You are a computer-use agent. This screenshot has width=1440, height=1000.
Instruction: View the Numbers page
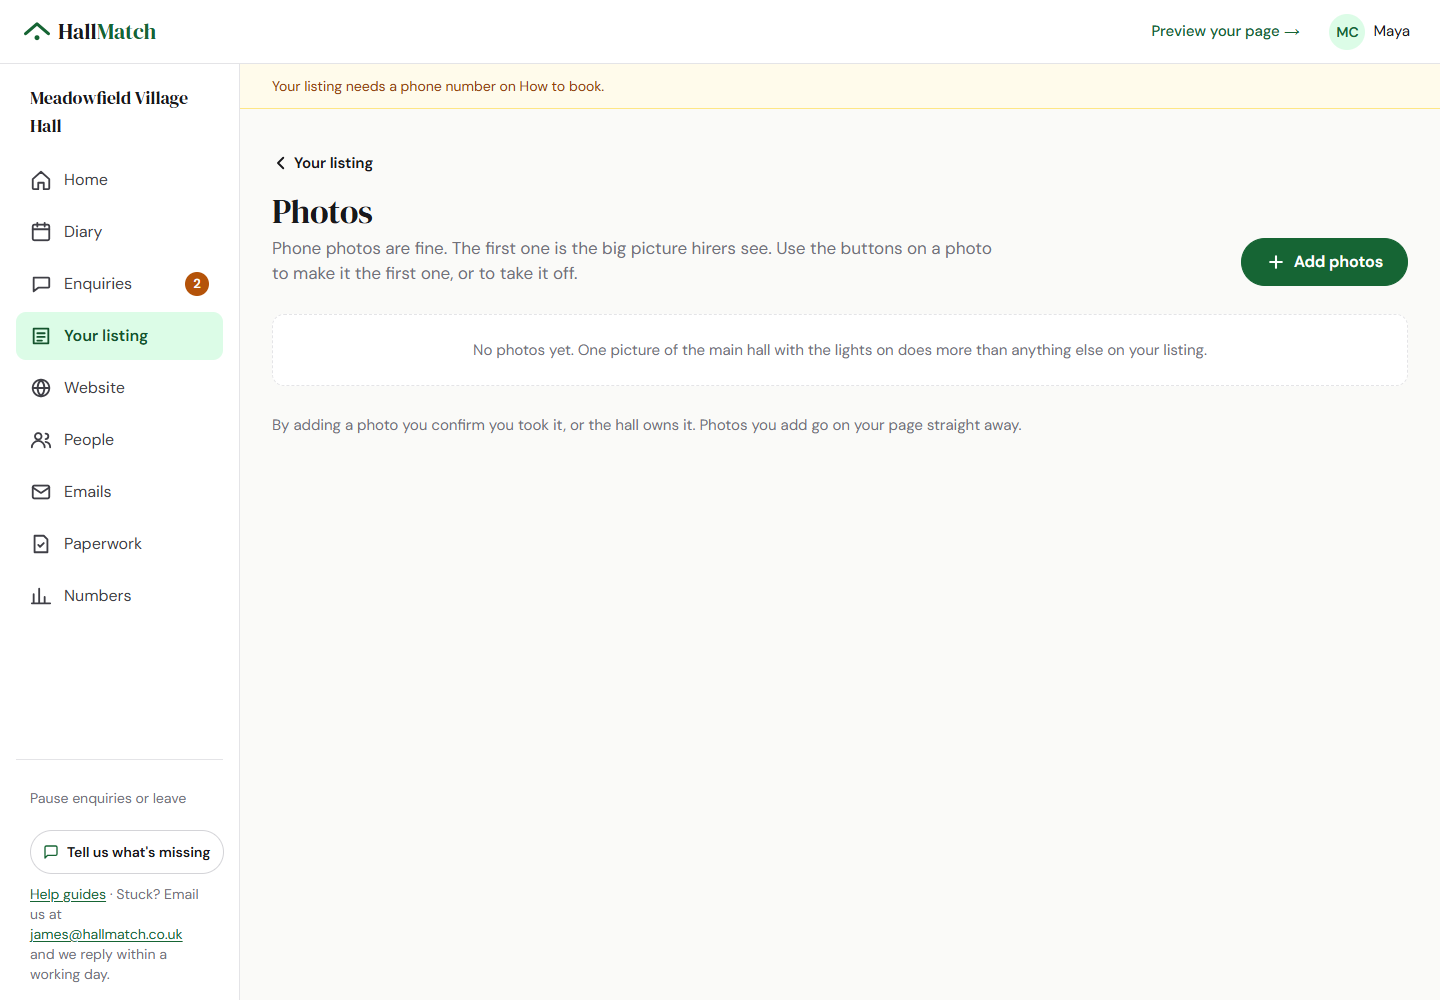119,596
